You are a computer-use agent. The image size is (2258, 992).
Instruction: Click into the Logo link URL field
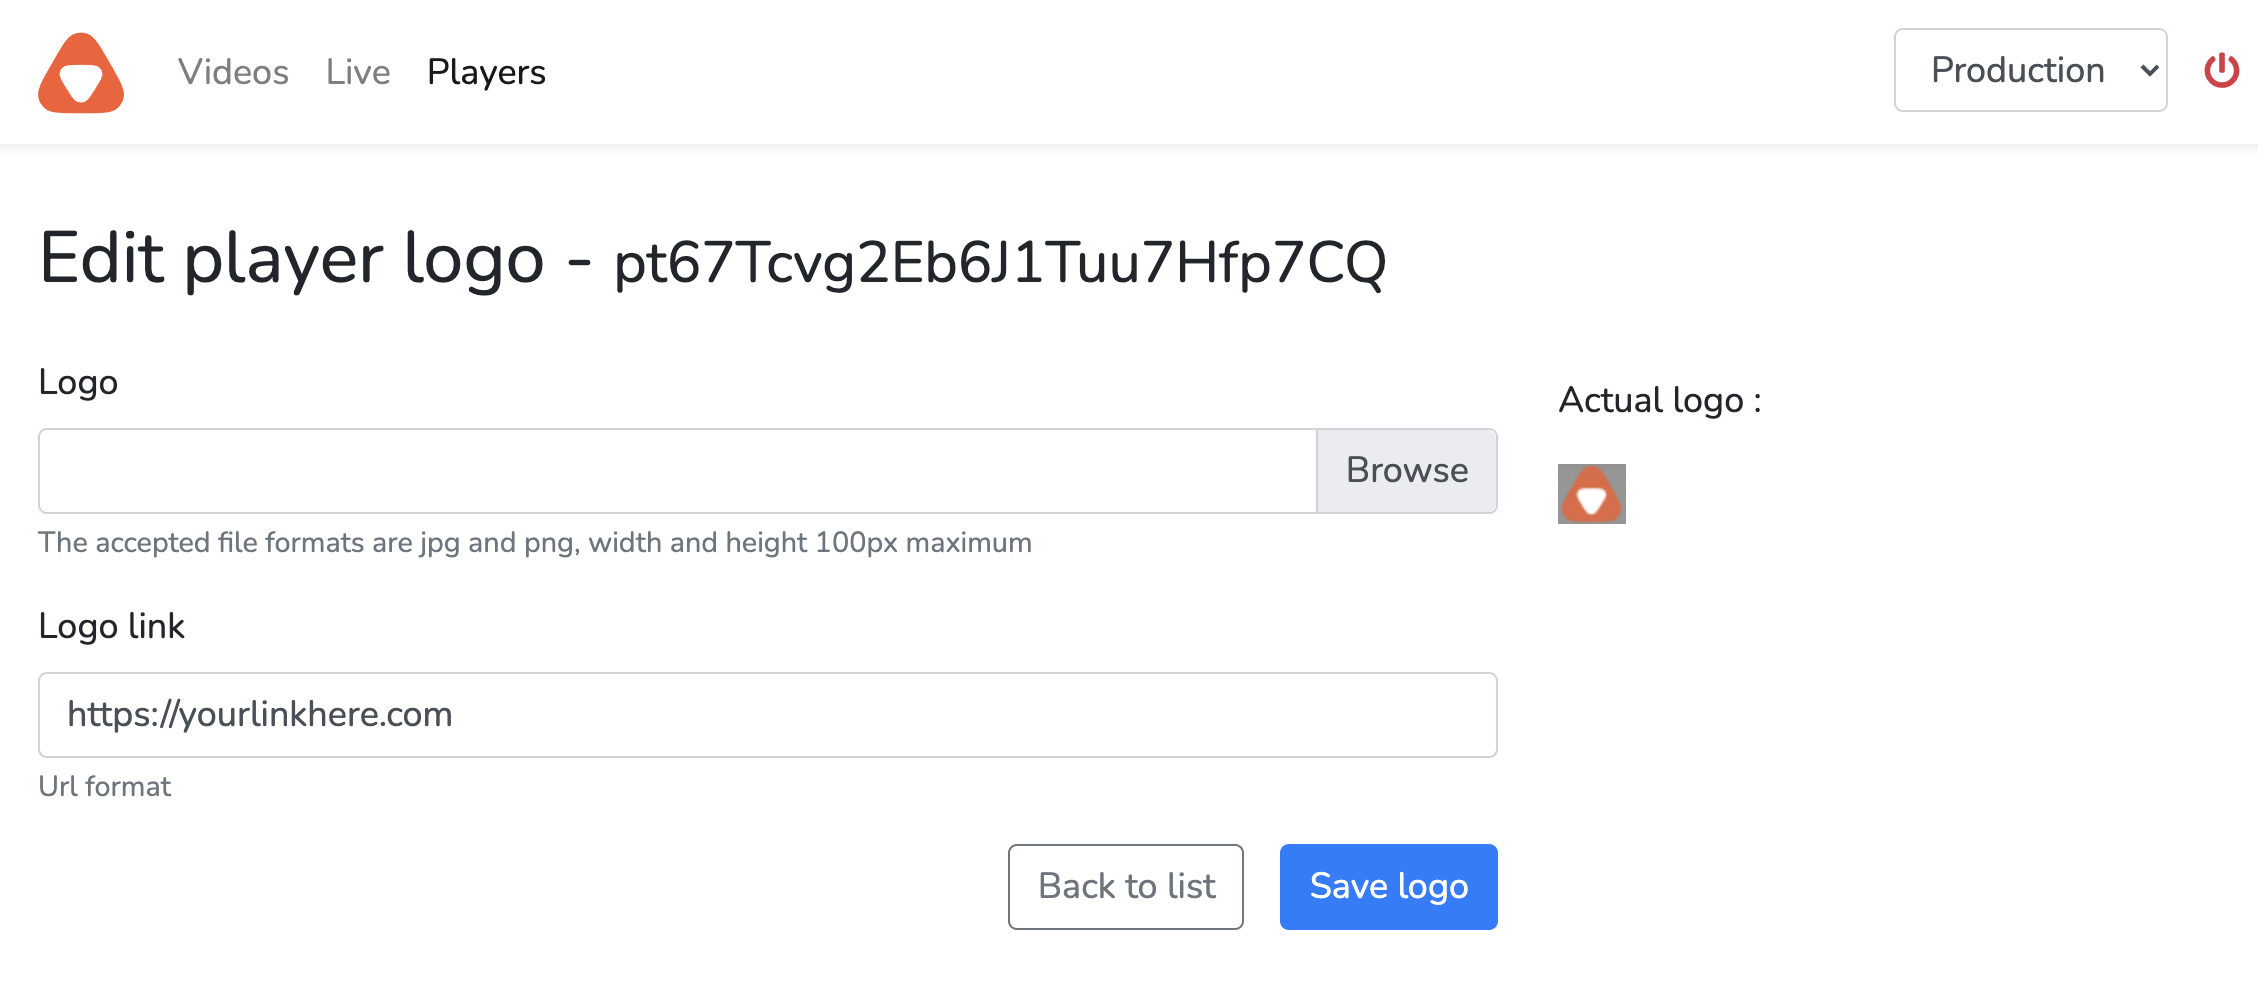tap(767, 715)
